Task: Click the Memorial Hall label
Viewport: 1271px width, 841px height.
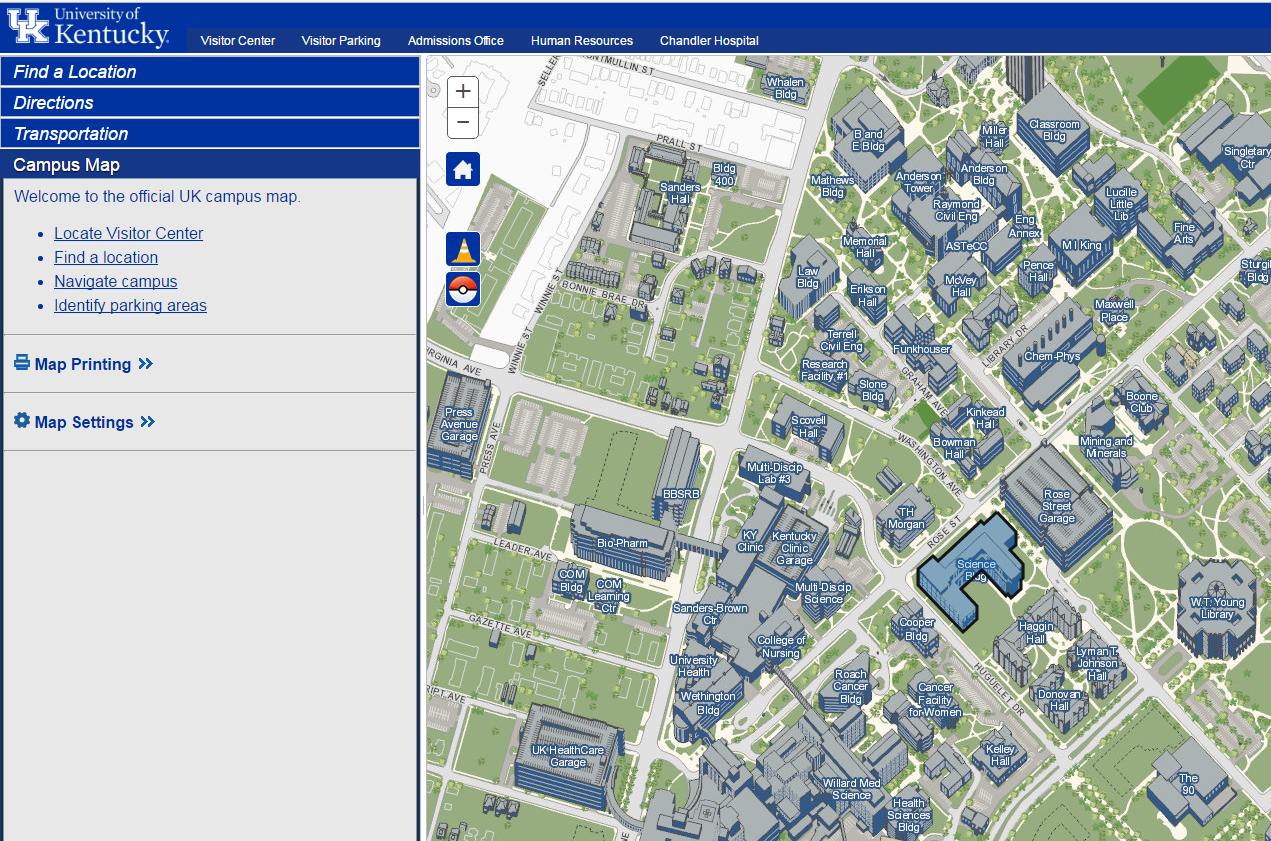Action: 865,247
